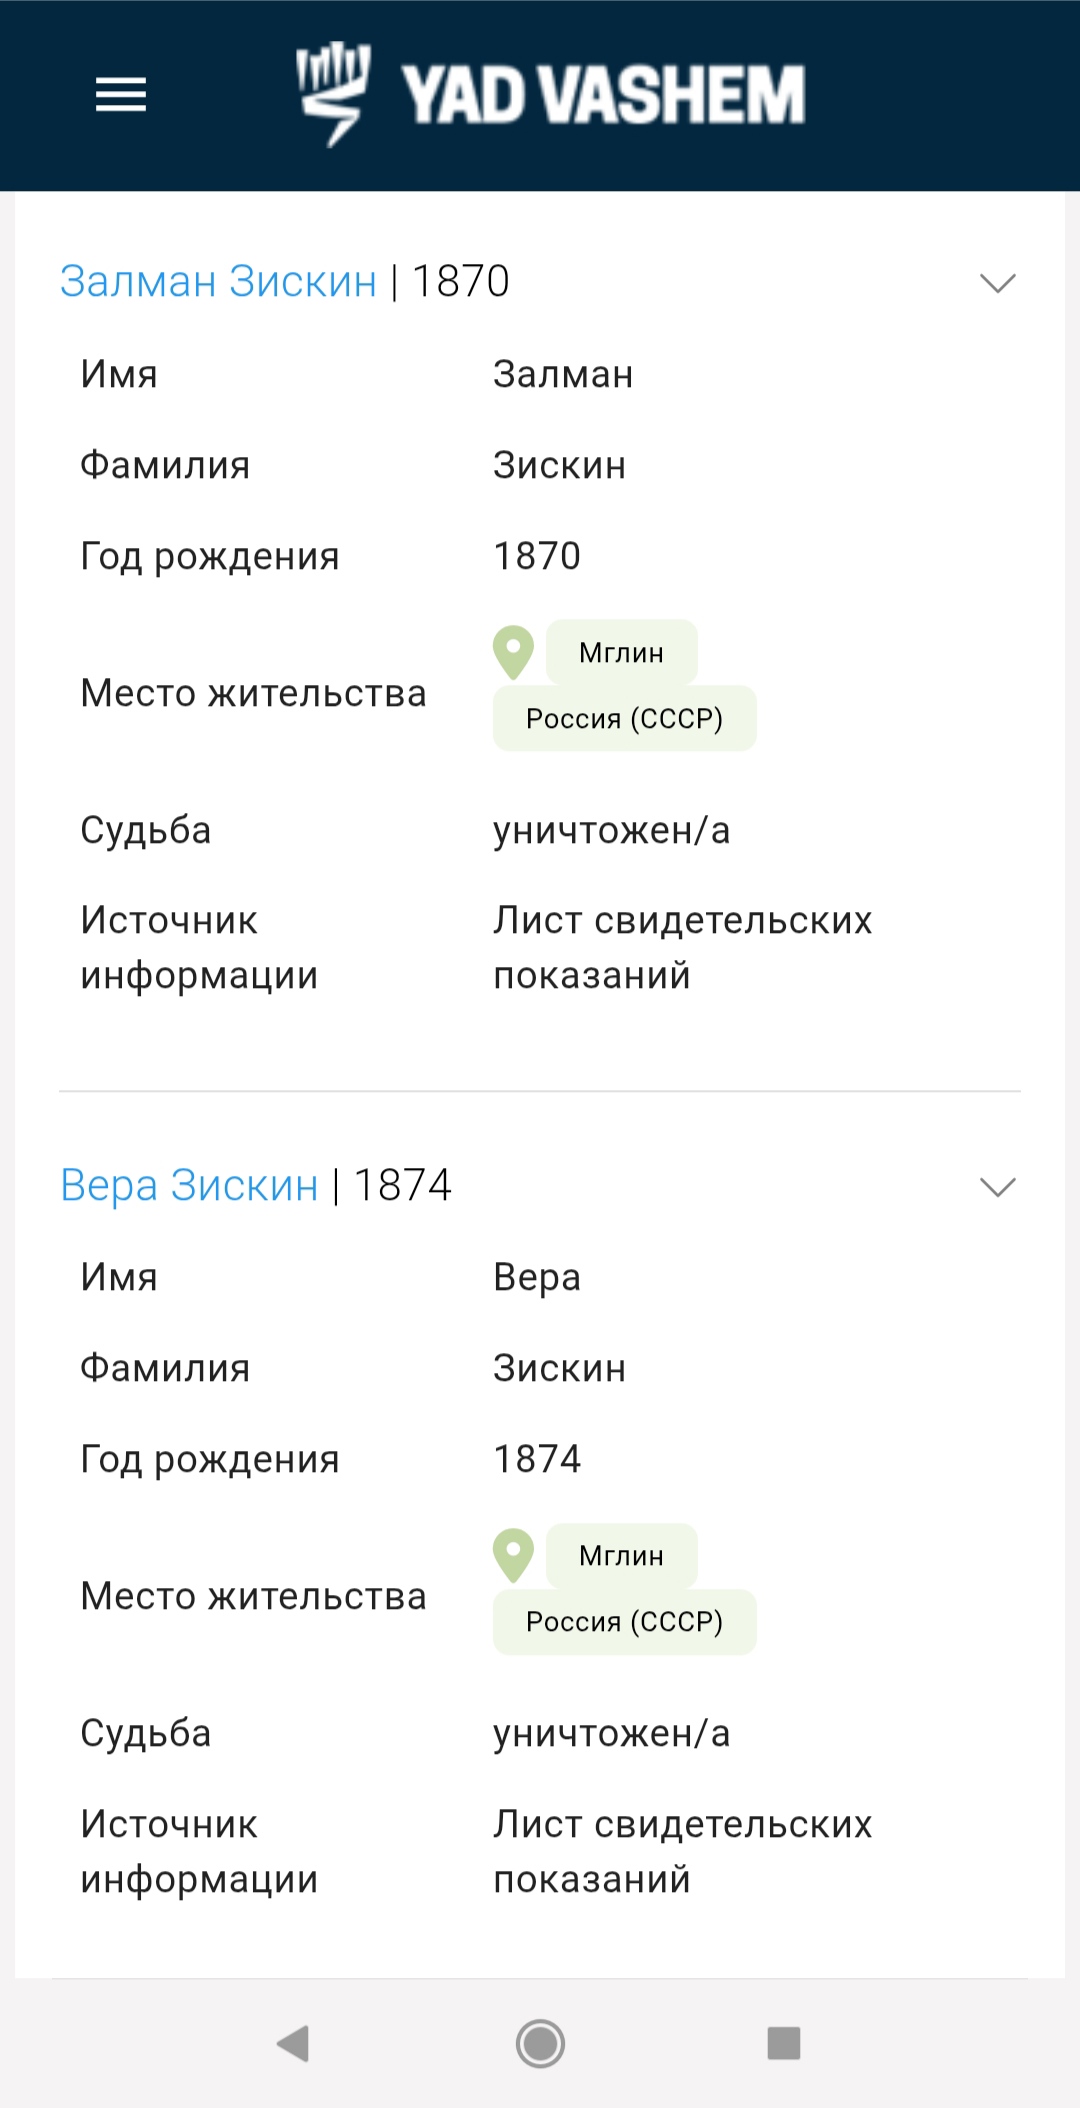Click Залман's Лист свидетельских показаний source
Screen dimensions: 1080x2108
pyautogui.click(x=682, y=947)
